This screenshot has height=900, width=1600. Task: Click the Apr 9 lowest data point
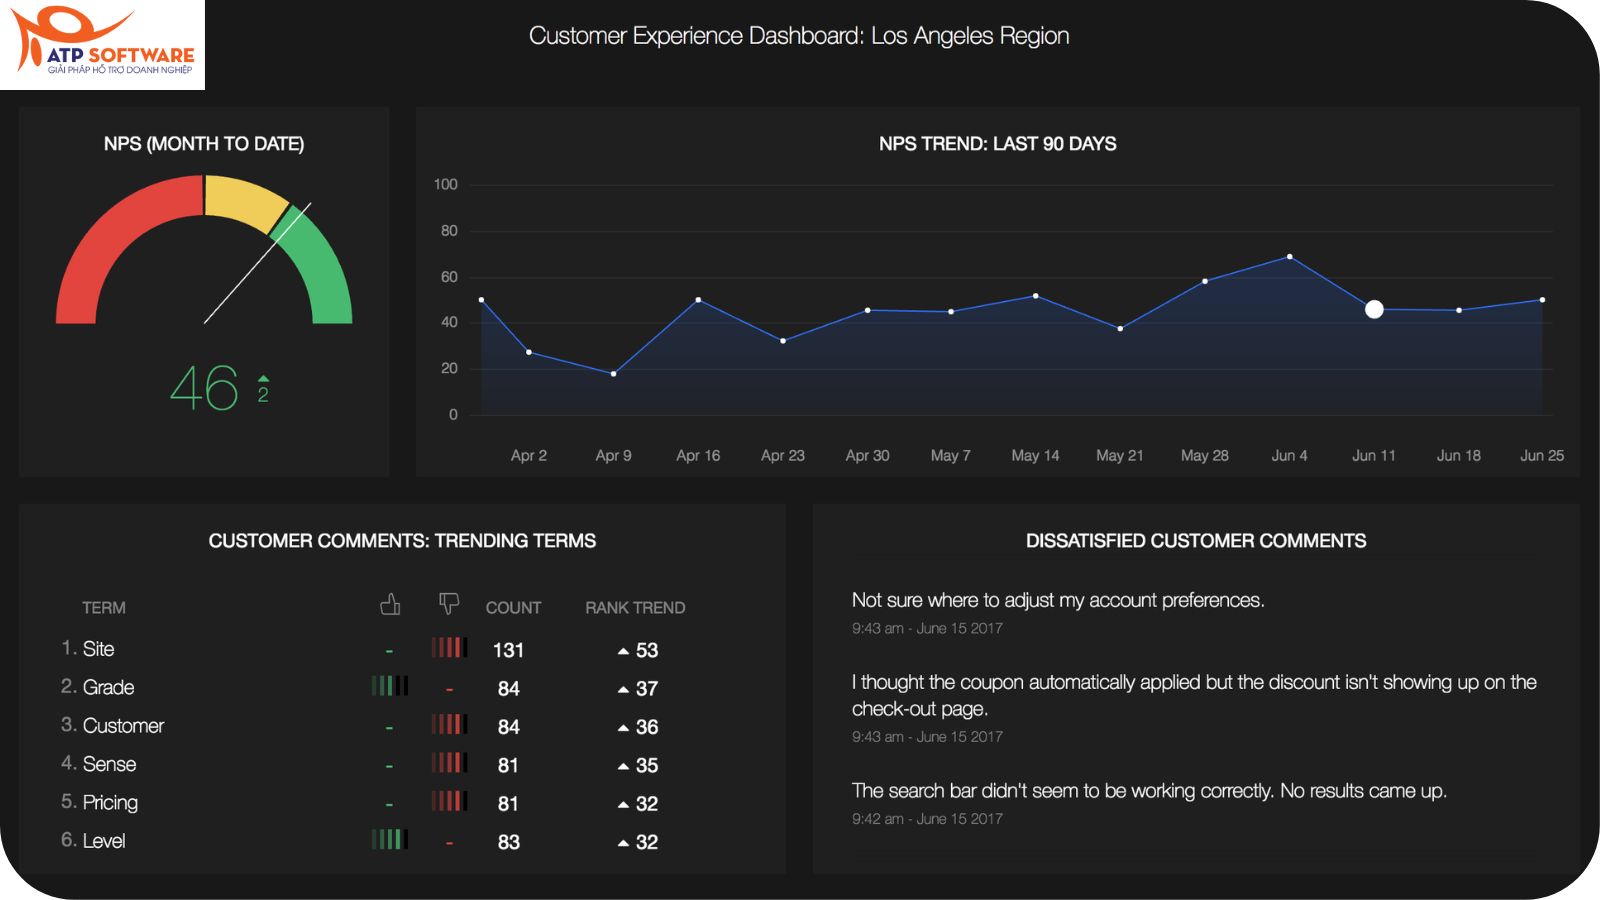tap(613, 374)
